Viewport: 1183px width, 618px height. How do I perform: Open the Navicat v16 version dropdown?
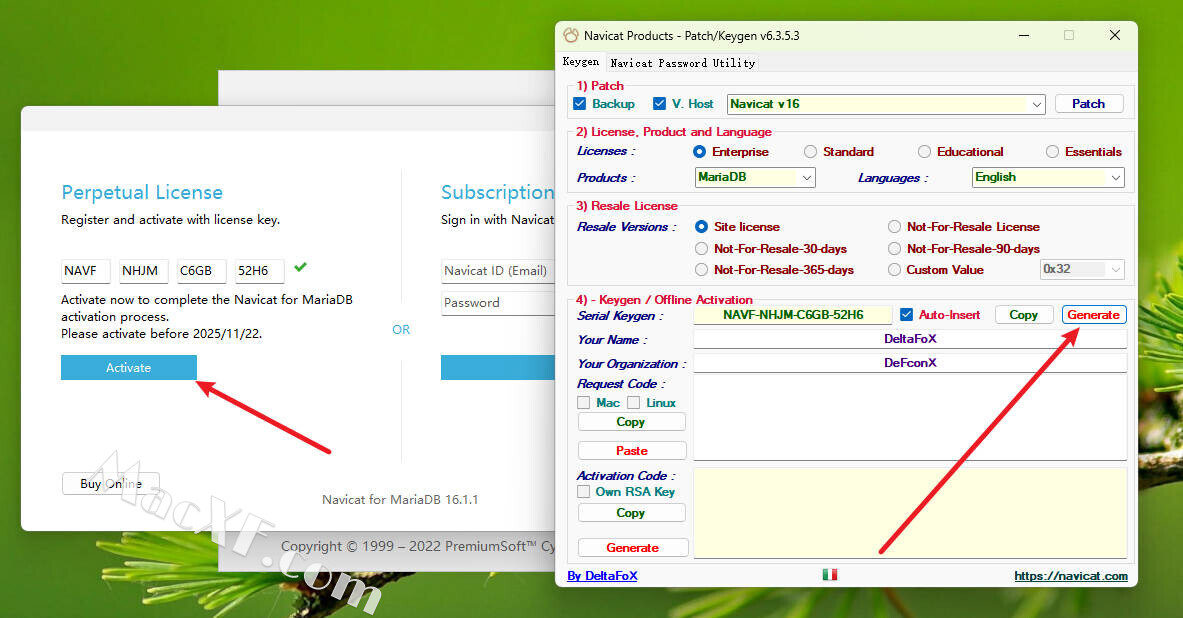[1037, 104]
